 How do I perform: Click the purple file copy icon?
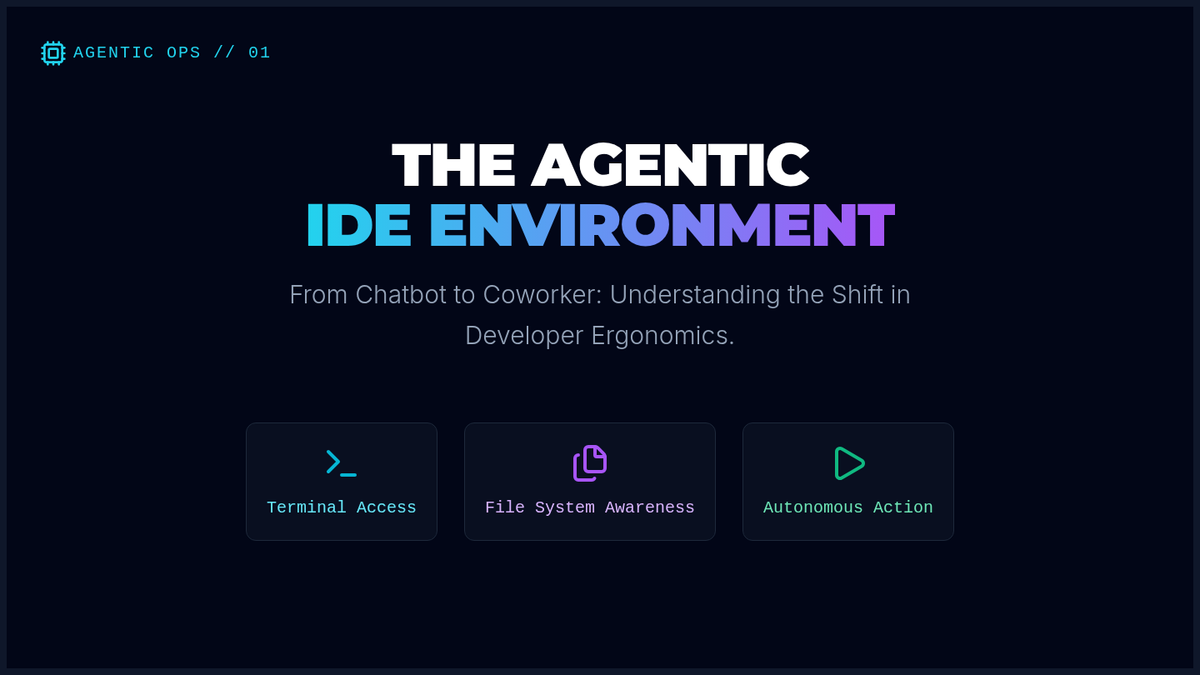pyautogui.click(x=590, y=463)
